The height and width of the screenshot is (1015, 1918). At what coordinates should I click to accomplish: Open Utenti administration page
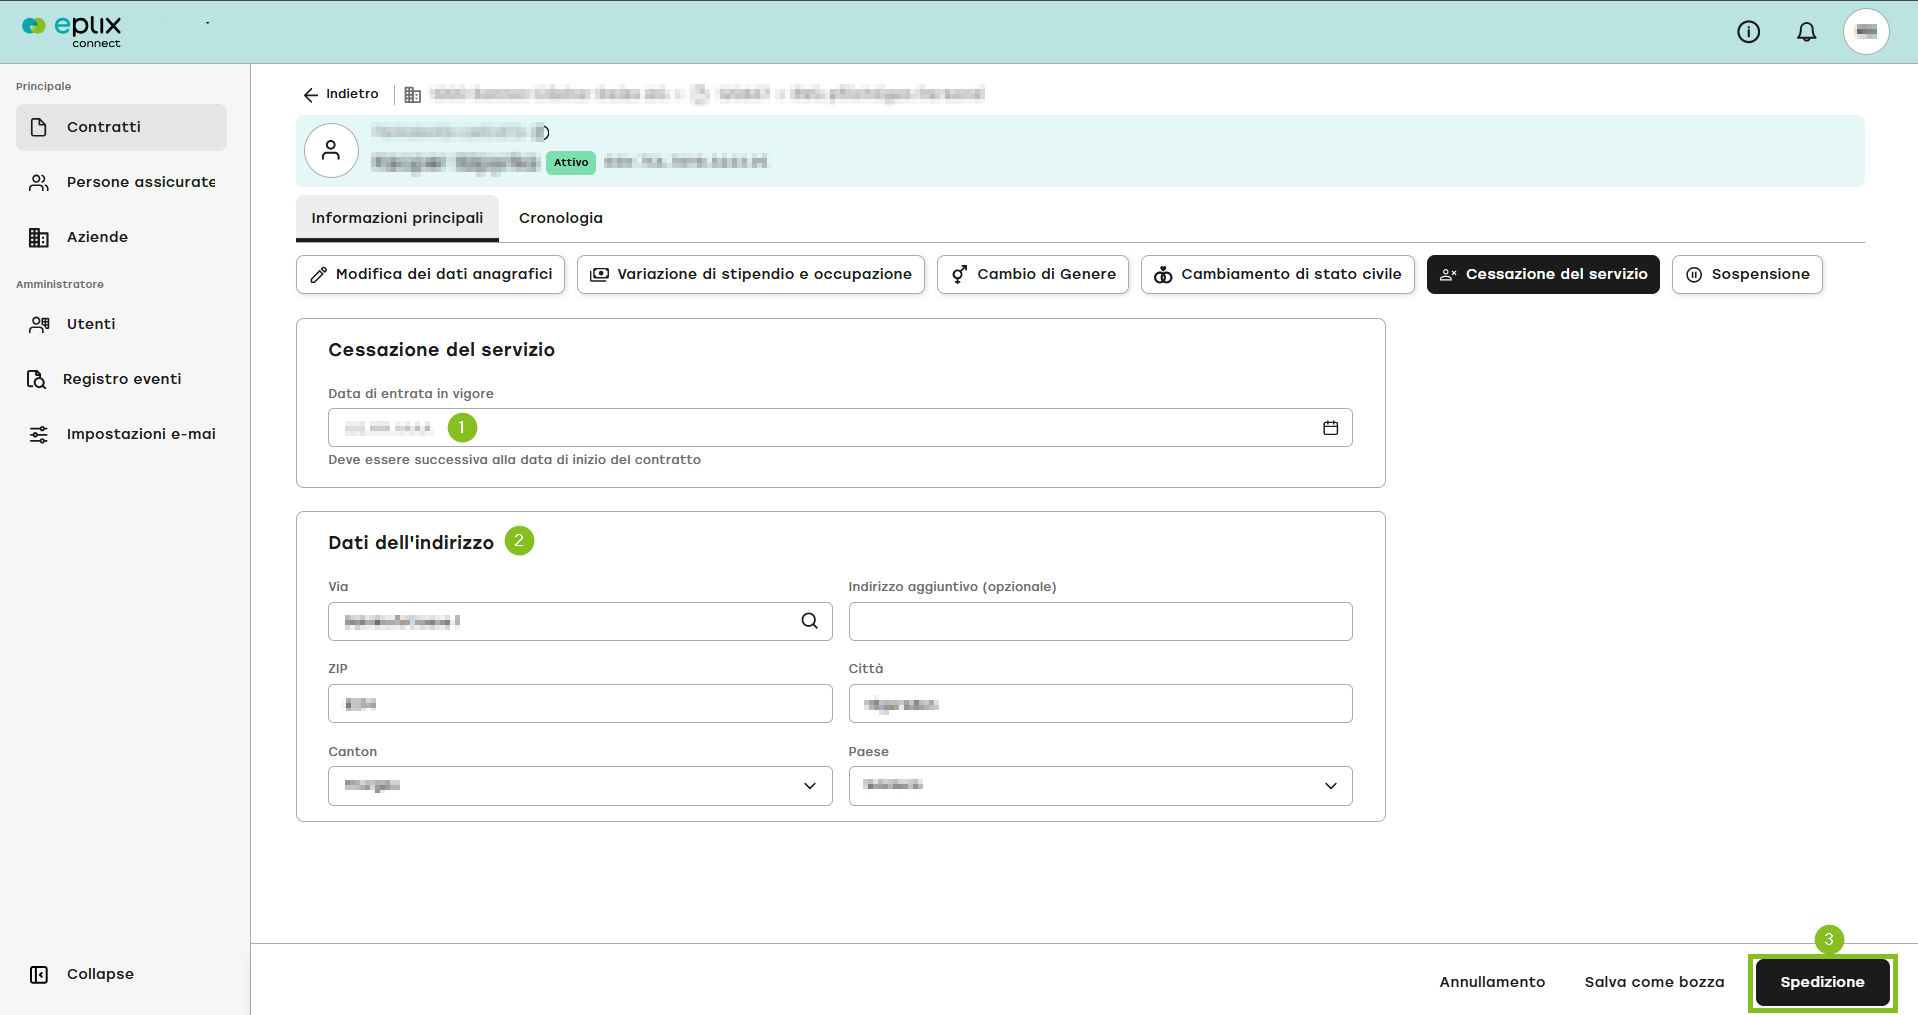pyautogui.click(x=121, y=324)
